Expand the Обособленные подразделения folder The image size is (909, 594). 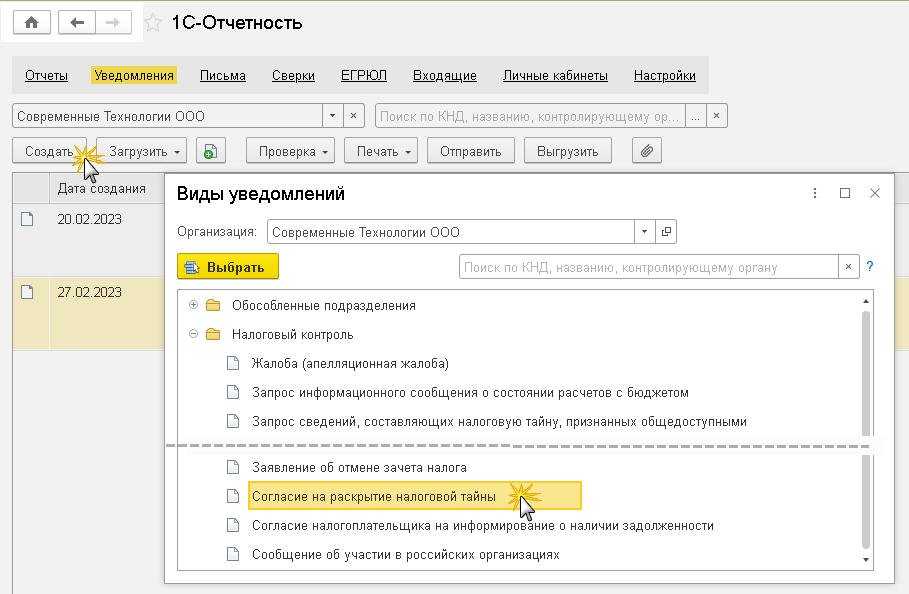[194, 305]
